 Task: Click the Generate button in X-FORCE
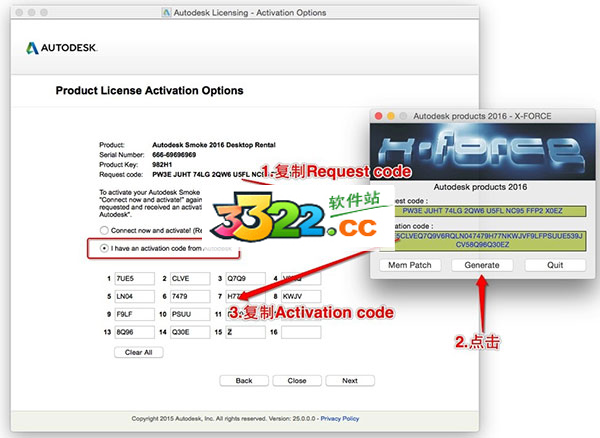(482, 265)
